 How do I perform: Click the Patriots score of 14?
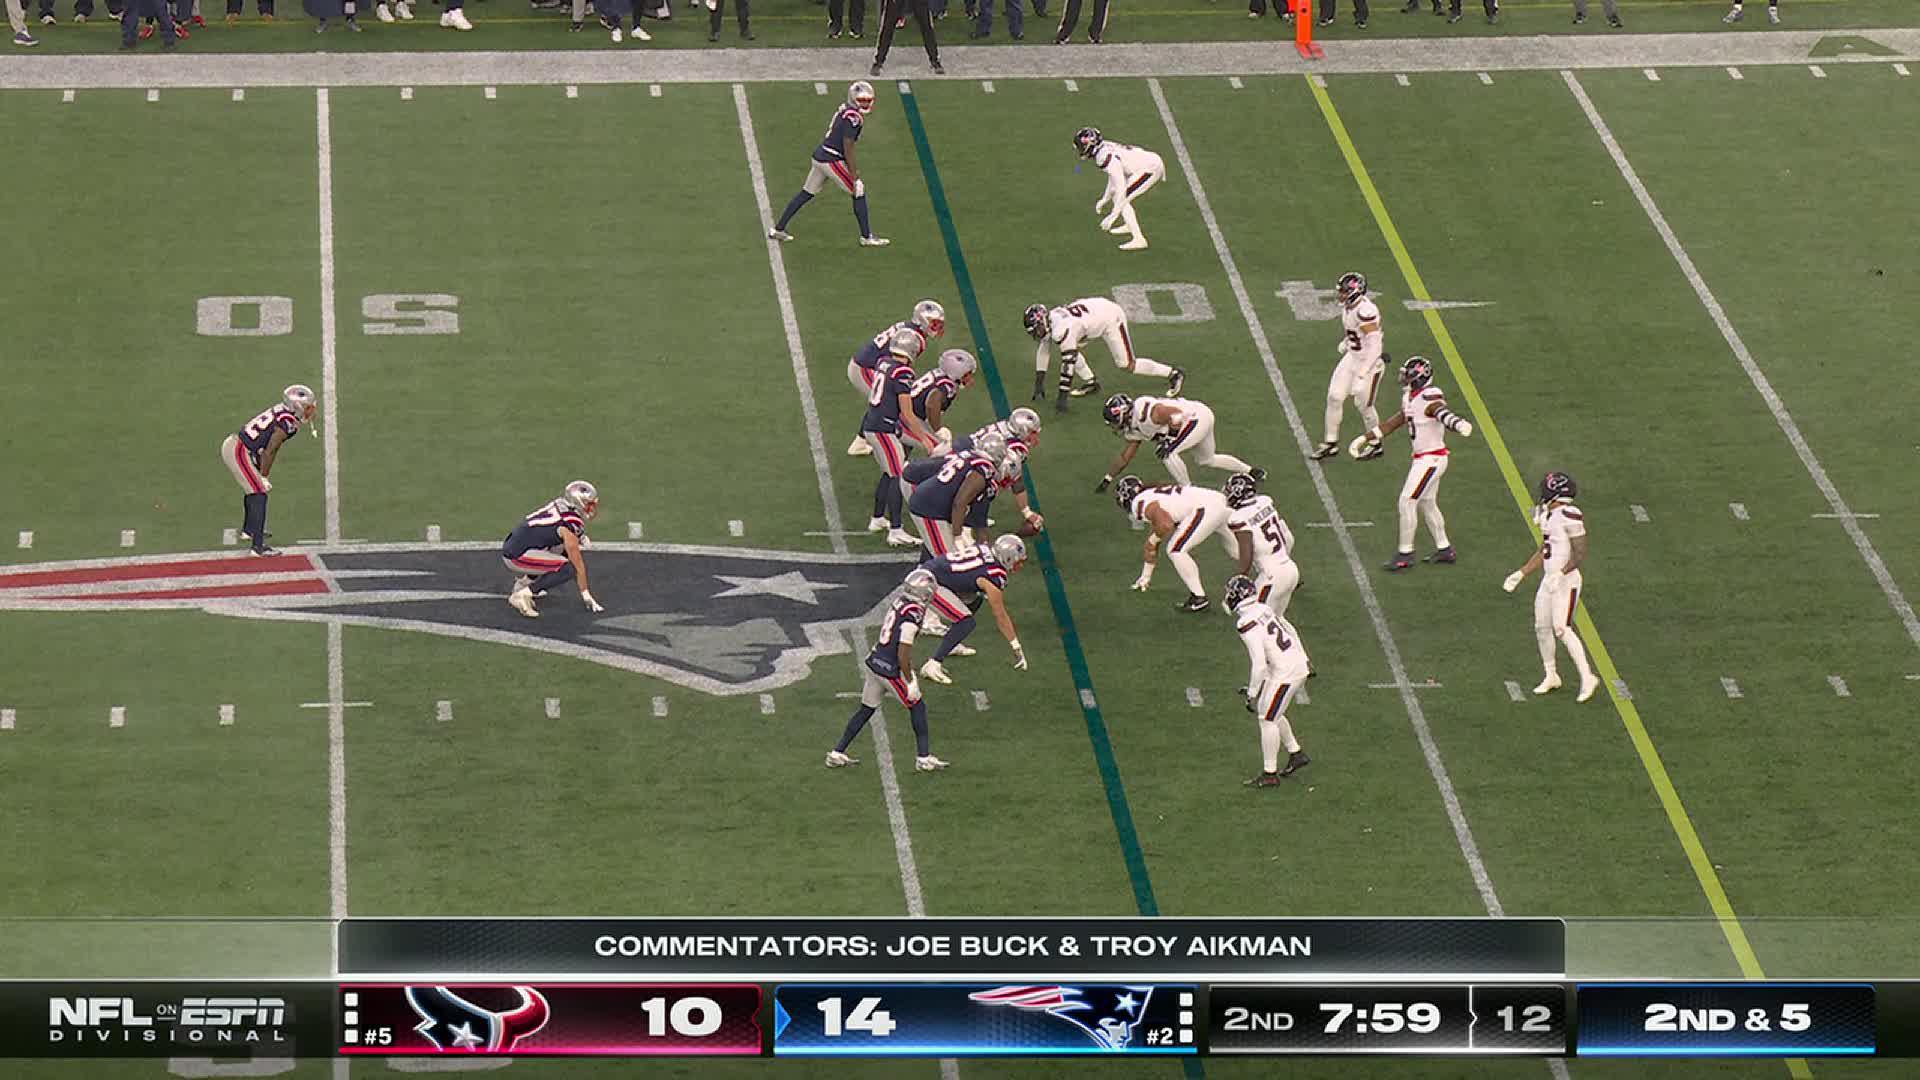pyautogui.click(x=856, y=1018)
